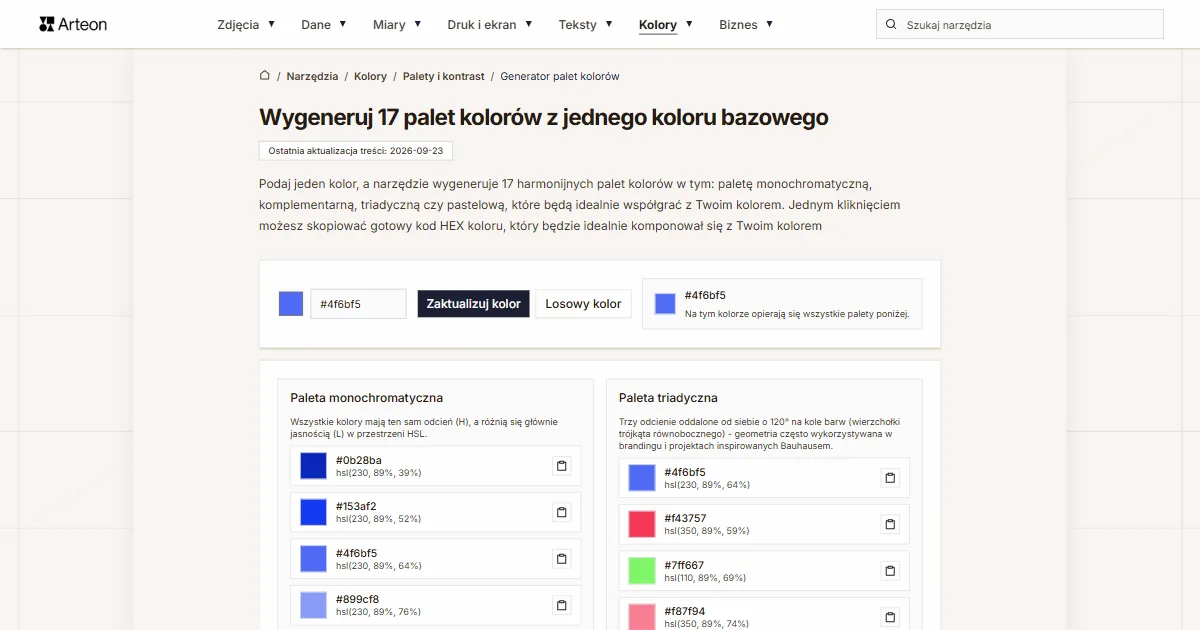Click the #7ff667 green swatch
Viewport: 1200px width, 630px height.
(641, 571)
